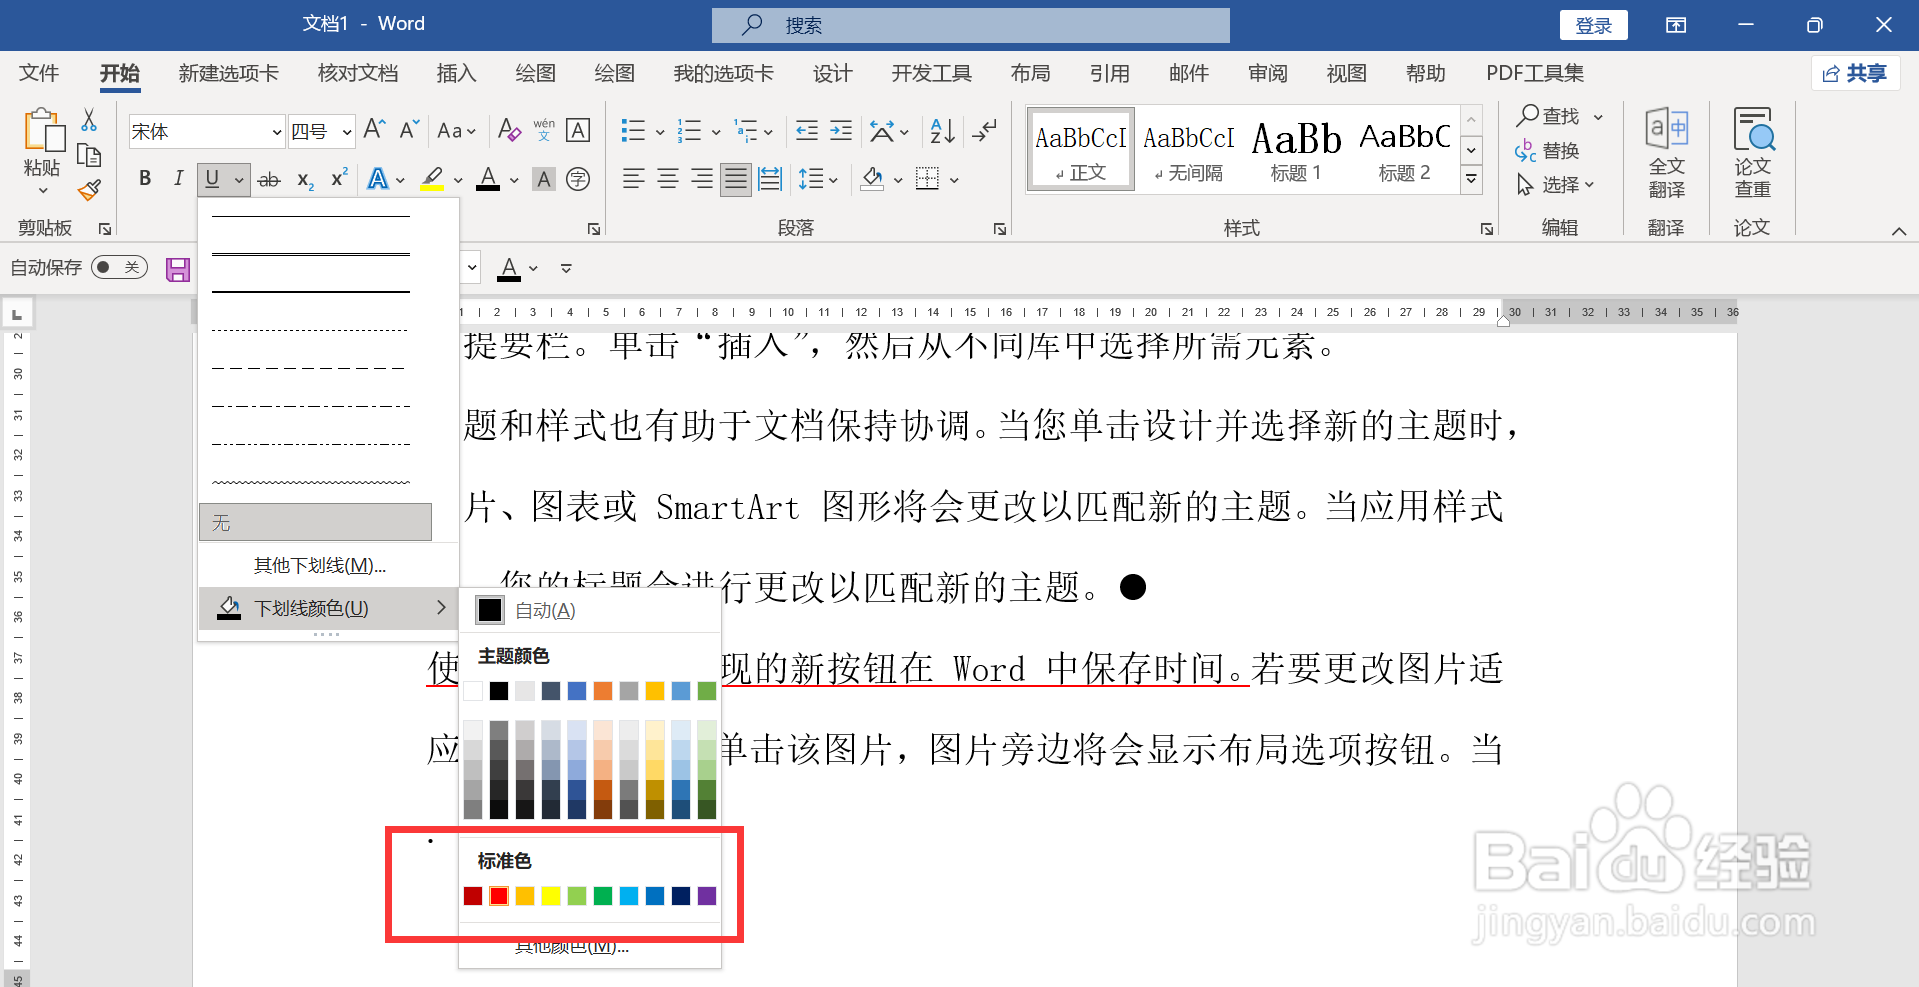Increase paragraph indent
Screen dimensions: 1919x987
(841, 130)
